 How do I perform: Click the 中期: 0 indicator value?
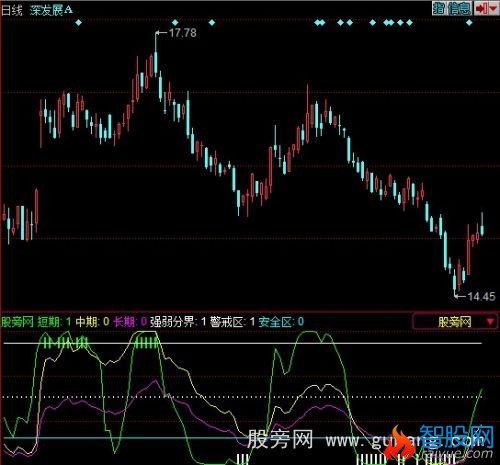coord(92,322)
